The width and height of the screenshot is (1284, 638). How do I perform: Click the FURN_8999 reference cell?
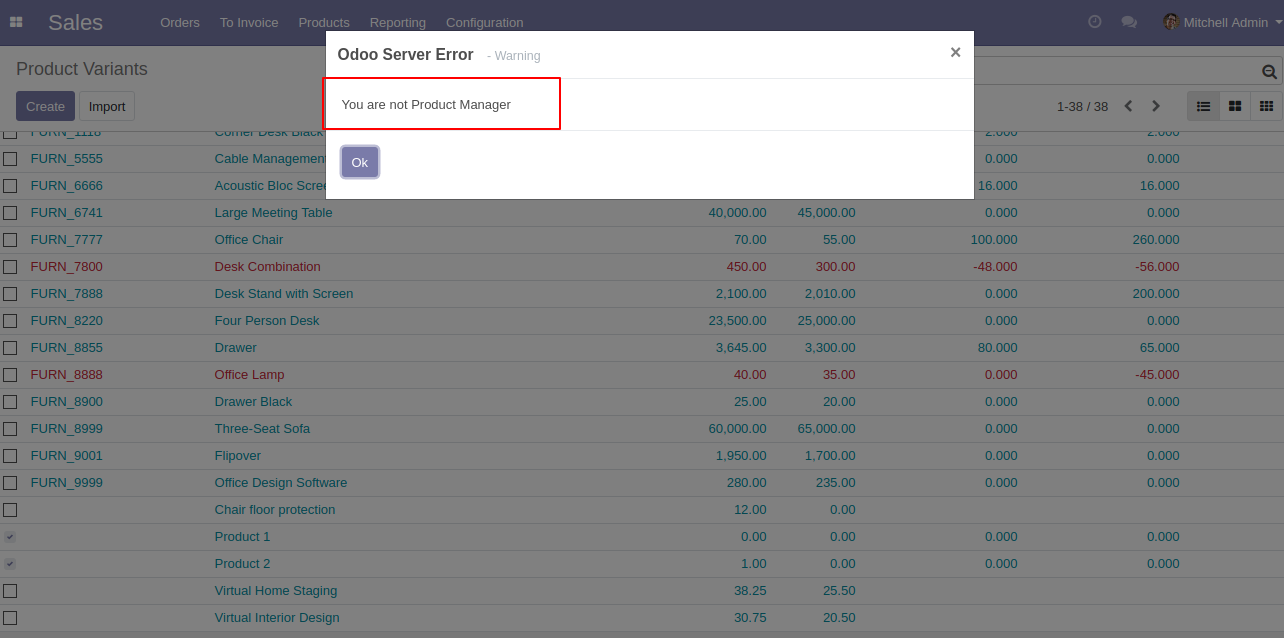[66, 428]
